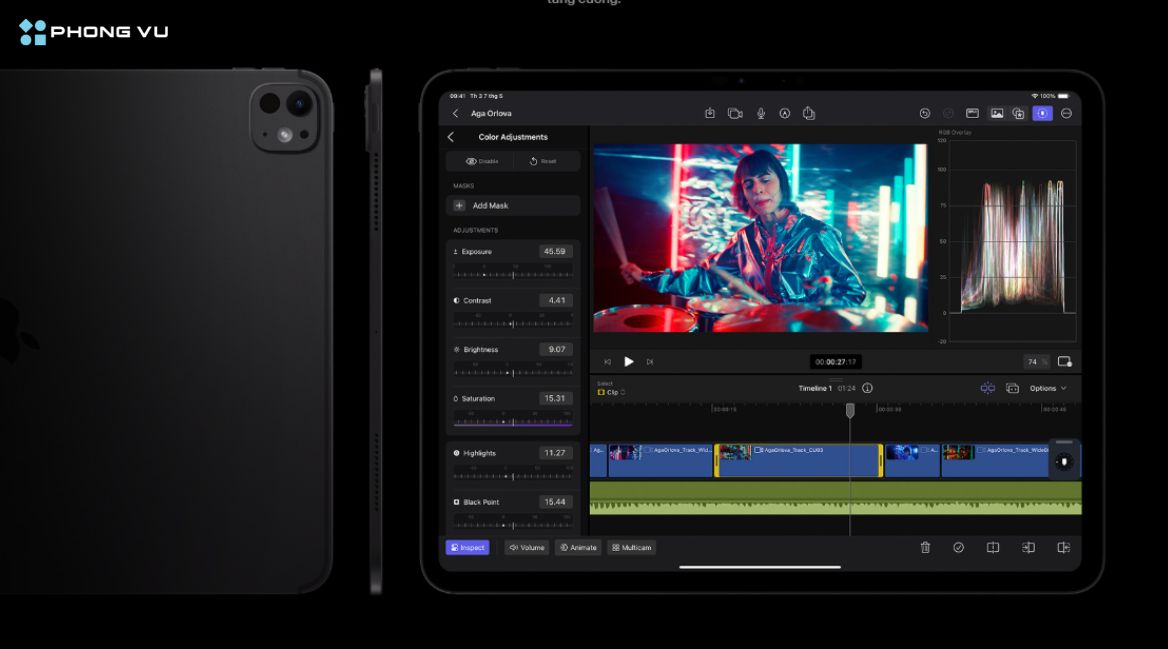The image size is (1168, 649).
Task: Click the right yellow trim handle
Action: (x=880, y=460)
